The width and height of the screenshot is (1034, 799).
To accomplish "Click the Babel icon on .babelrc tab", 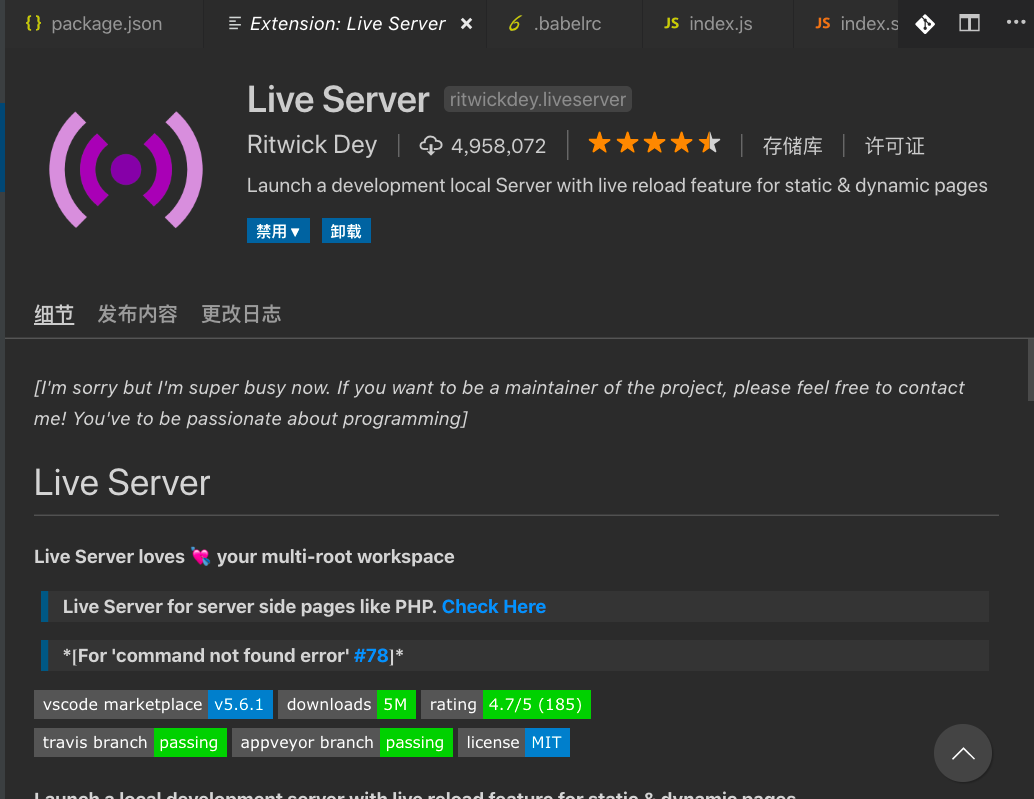I will click(x=515, y=24).
